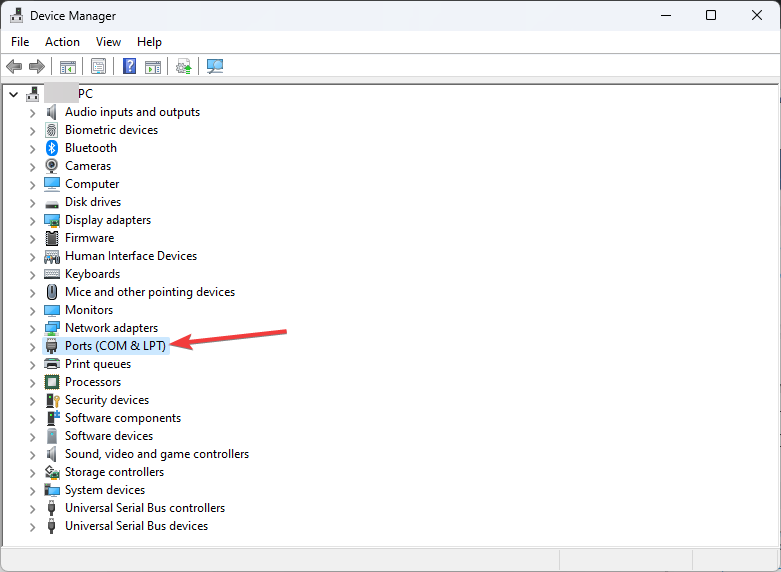
Task: Select the Security devices label
Action: pos(107,400)
